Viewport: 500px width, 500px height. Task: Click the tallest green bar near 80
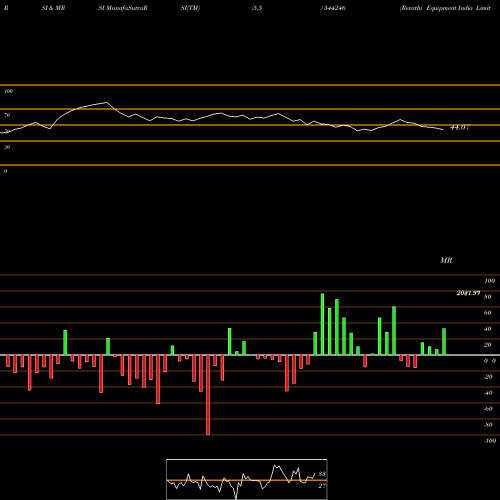click(x=322, y=324)
